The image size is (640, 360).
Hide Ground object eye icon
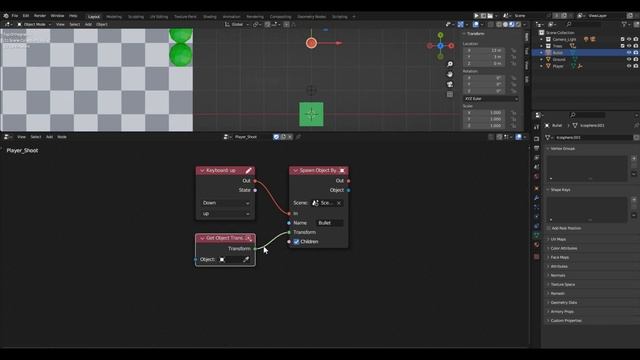pyautogui.click(x=629, y=60)
